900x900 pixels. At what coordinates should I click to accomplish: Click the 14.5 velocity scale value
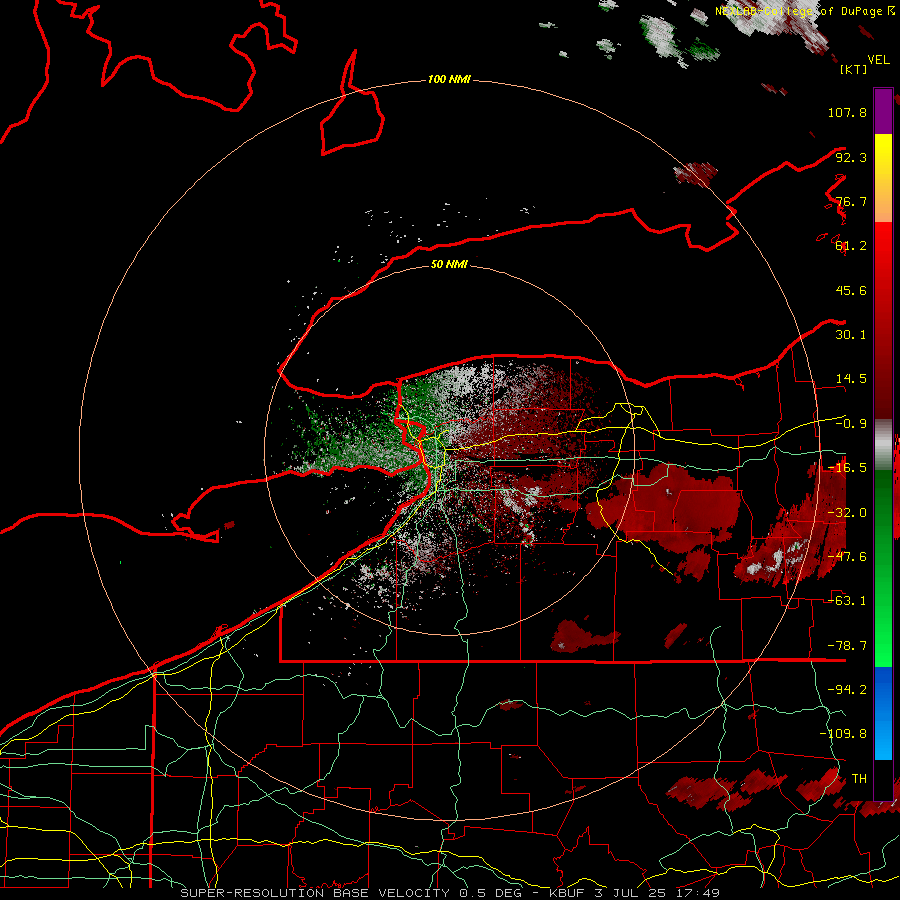pos(851,379)
